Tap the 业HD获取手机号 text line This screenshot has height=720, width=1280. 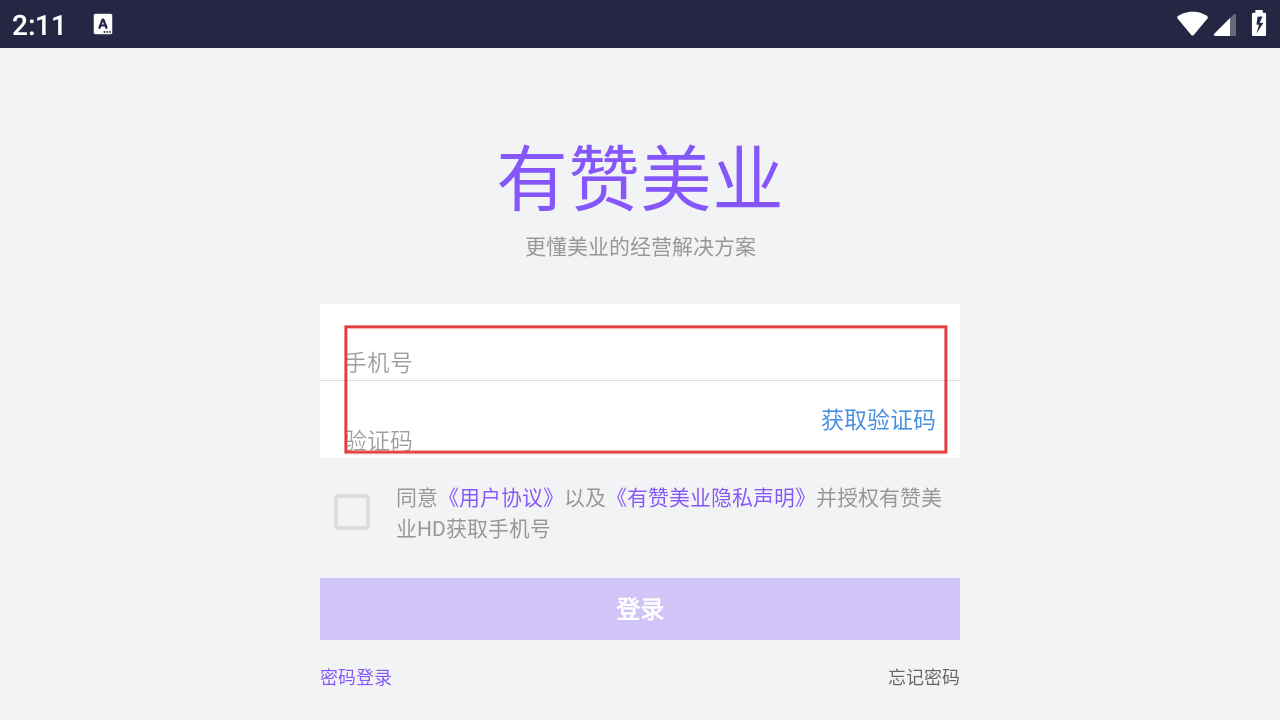(x=473, y=529)
